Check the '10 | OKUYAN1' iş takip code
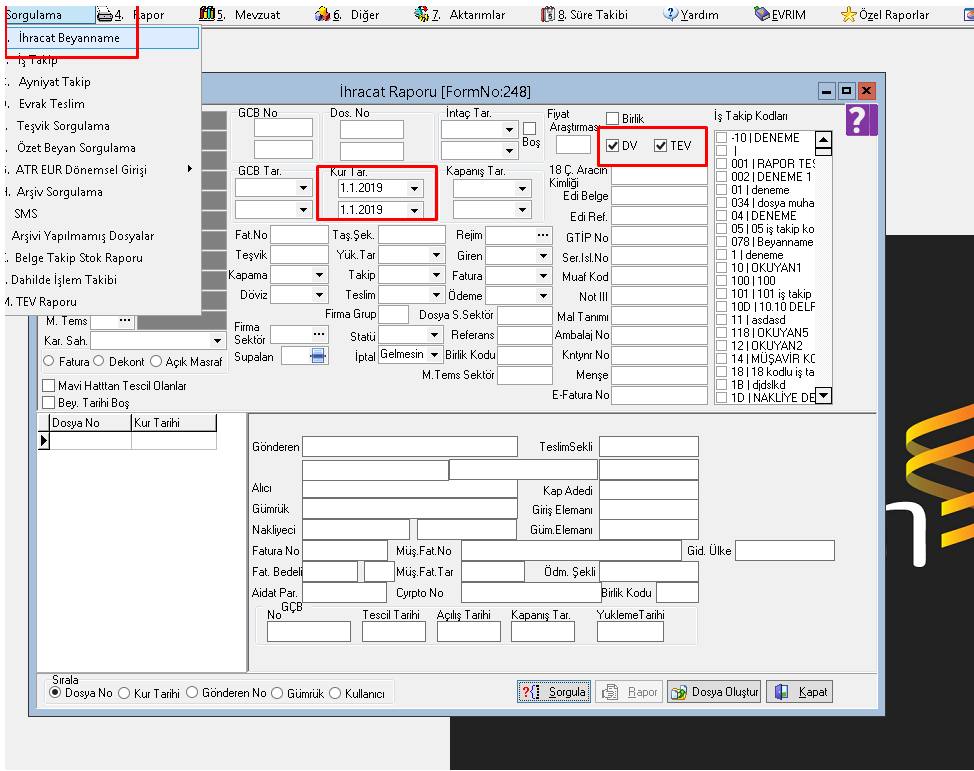The image size is (974, 771). 722,268
